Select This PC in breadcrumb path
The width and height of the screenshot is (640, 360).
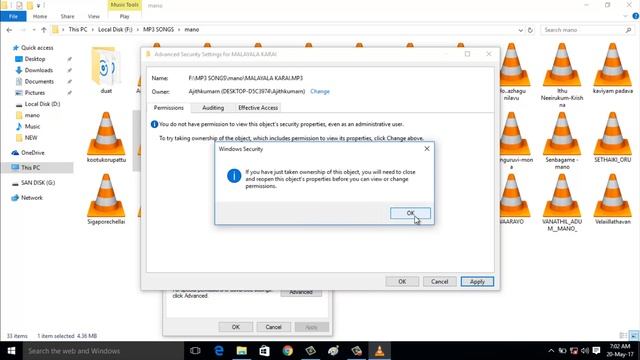78,29
